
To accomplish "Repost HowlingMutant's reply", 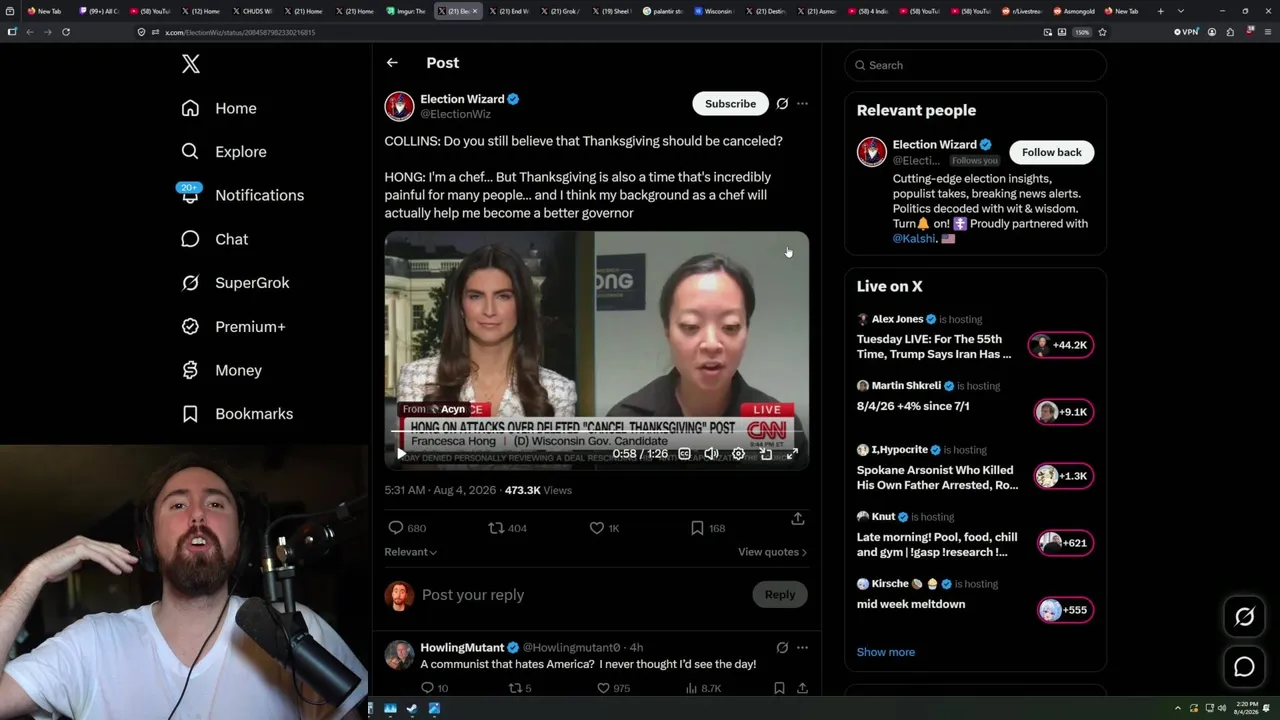I will [x=521, y=688].
